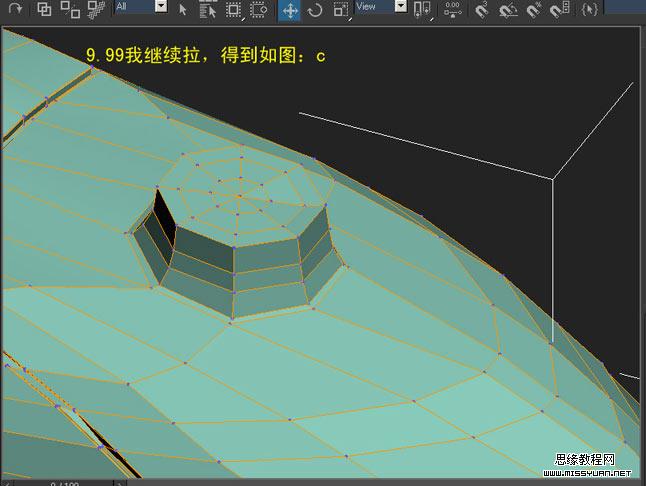The width and height of the screenshot is (646, 486).
Task: Pick the Select and Scale tool
Action: pyautogui.click(x=341, y=10)
